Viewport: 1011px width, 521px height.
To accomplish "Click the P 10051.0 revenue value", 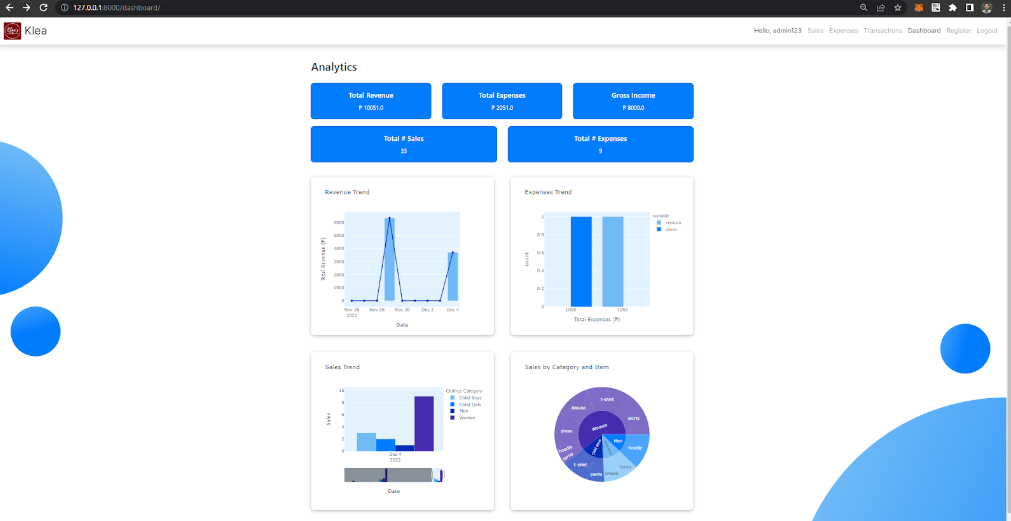I will click(371, 108).
